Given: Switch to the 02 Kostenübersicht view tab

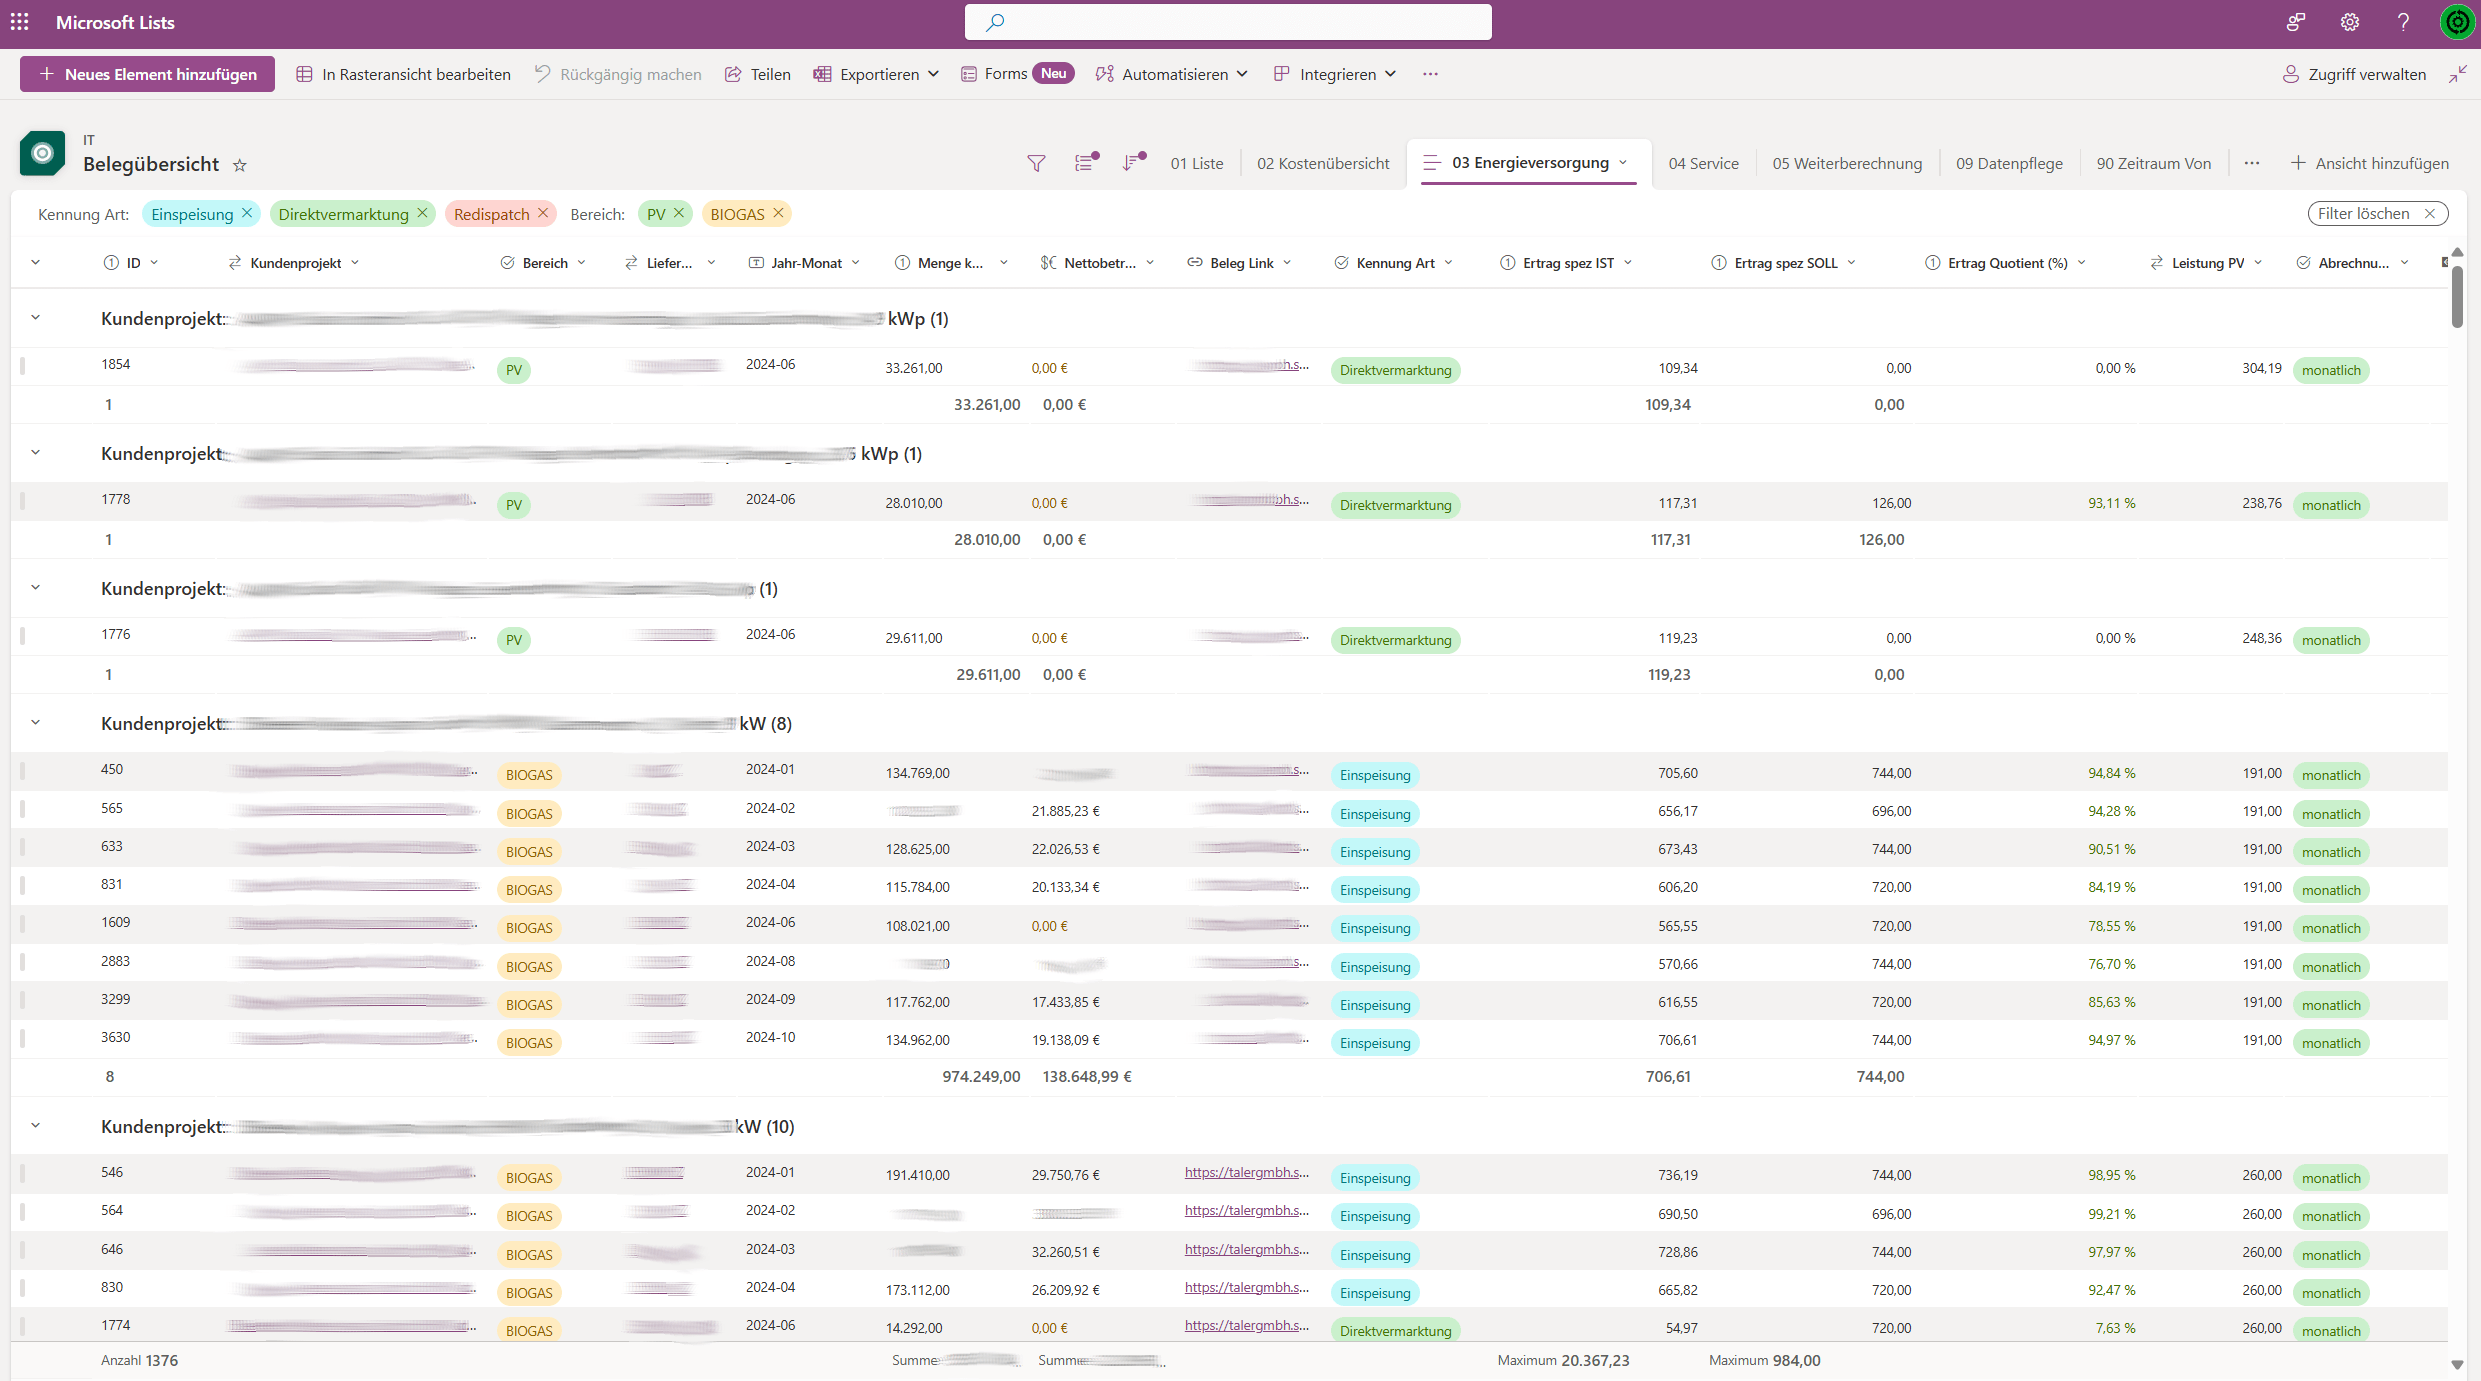Looking at the screenshot, I should pyautogui.click(x=1322, y=163).
